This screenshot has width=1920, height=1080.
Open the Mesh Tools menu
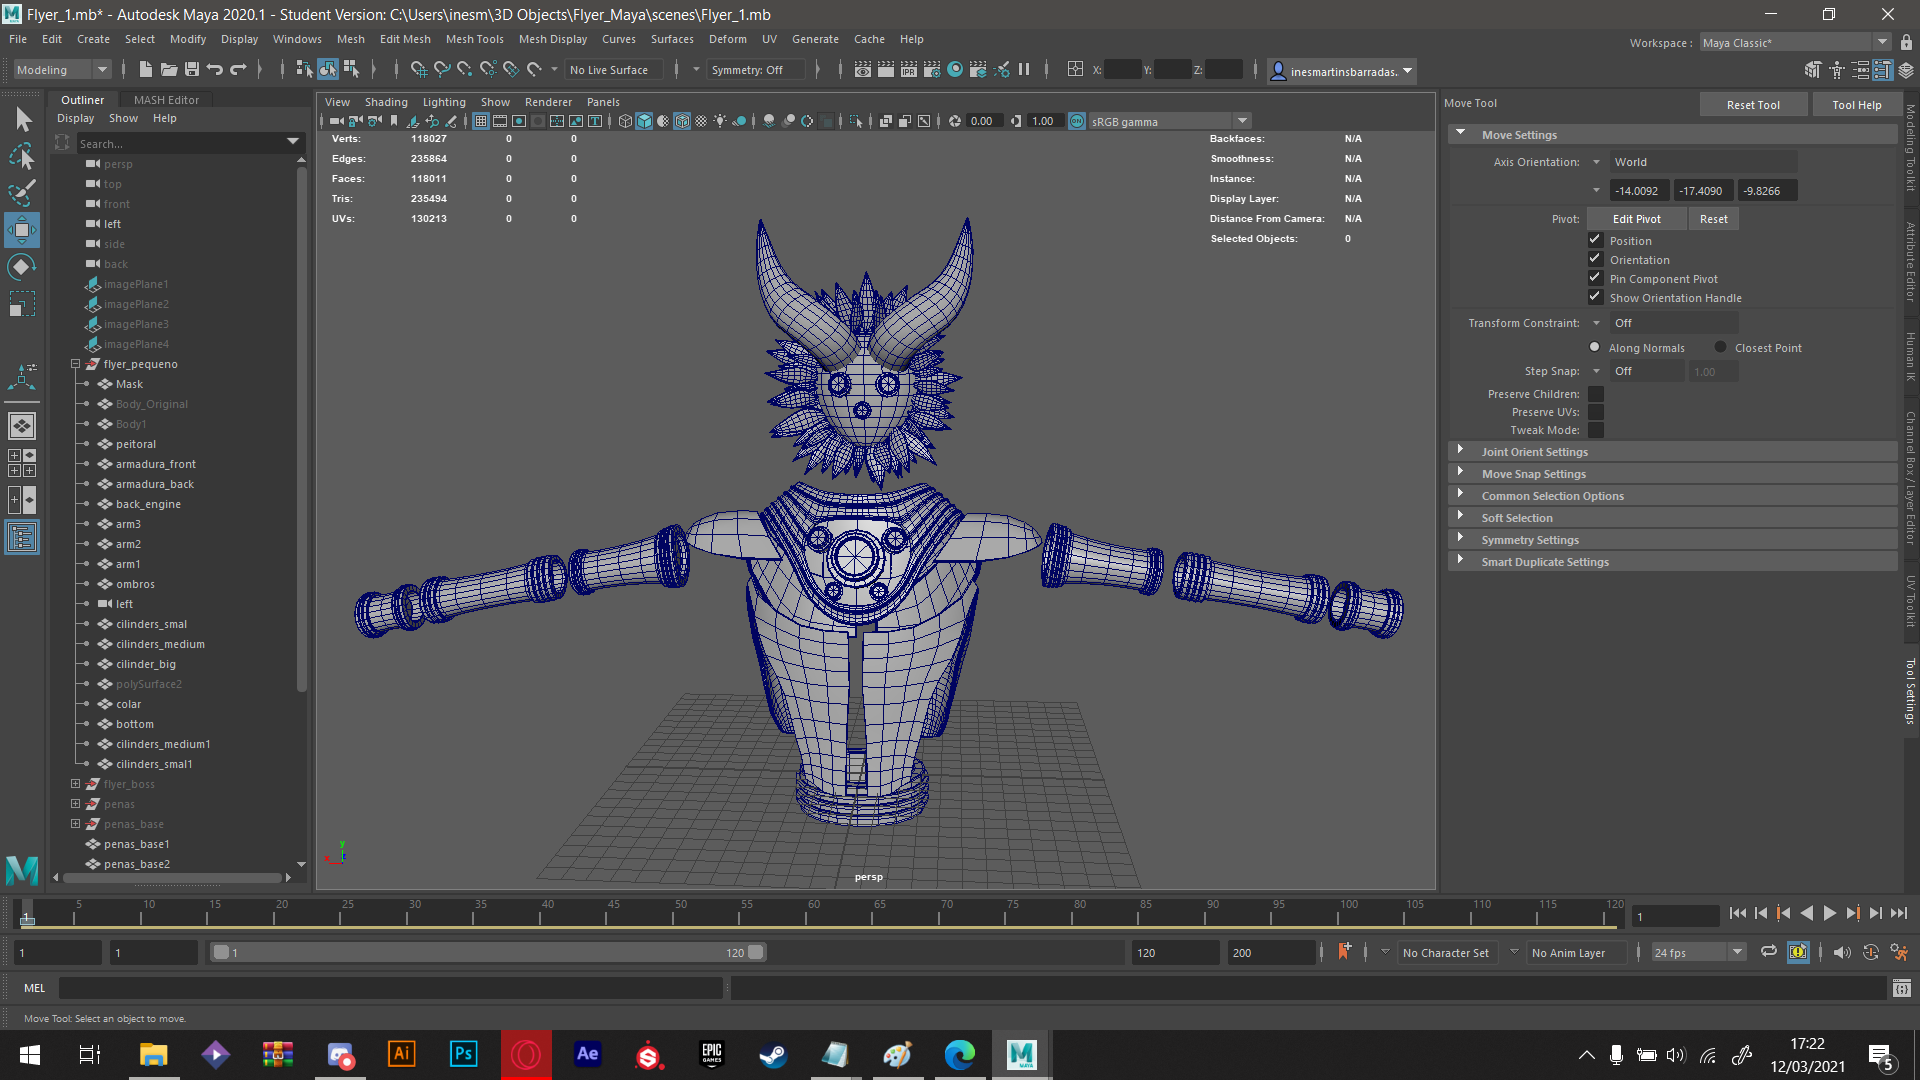click(474, 39)
